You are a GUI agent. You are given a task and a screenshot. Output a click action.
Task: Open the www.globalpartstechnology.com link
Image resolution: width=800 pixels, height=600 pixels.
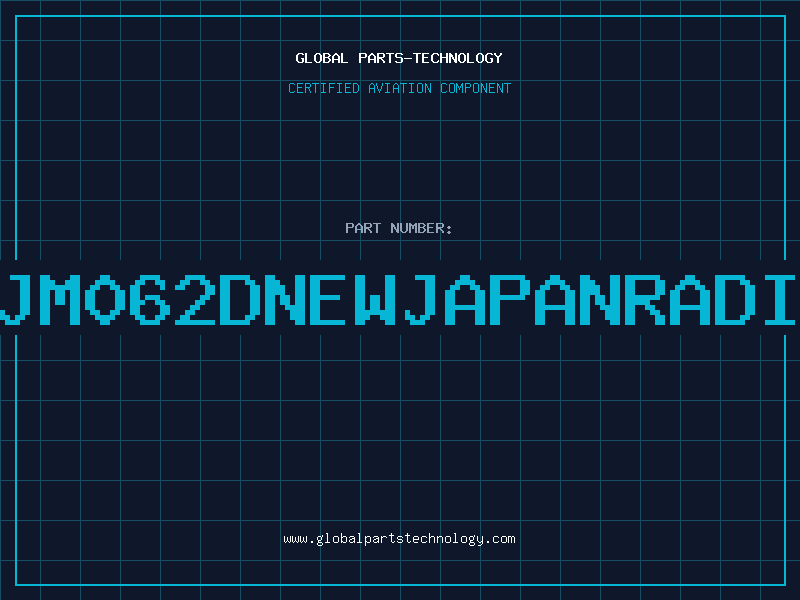(x=399, y=539)
